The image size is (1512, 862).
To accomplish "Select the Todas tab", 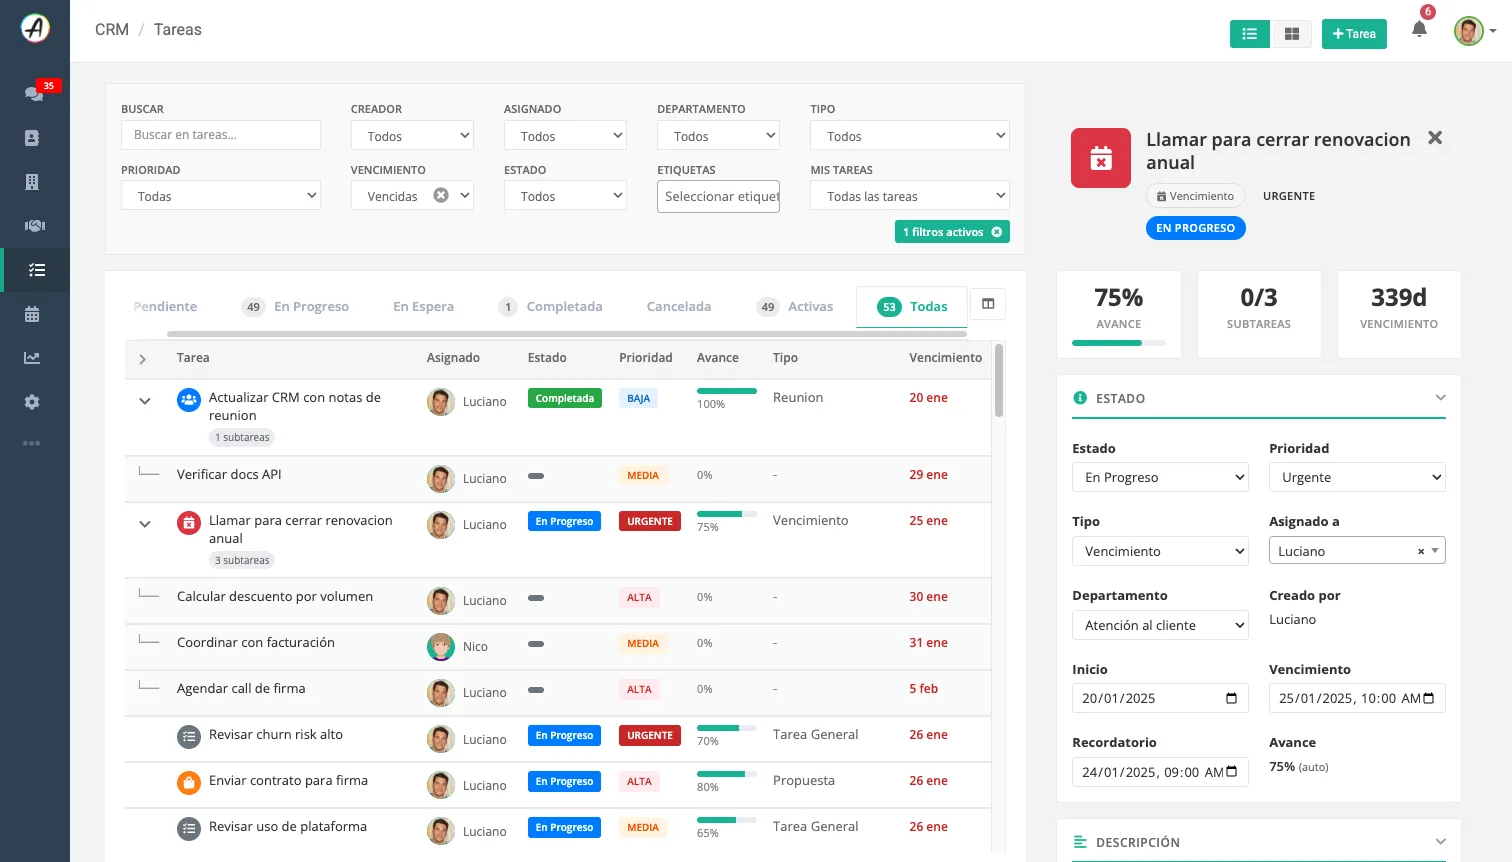I will click(912, 307).
